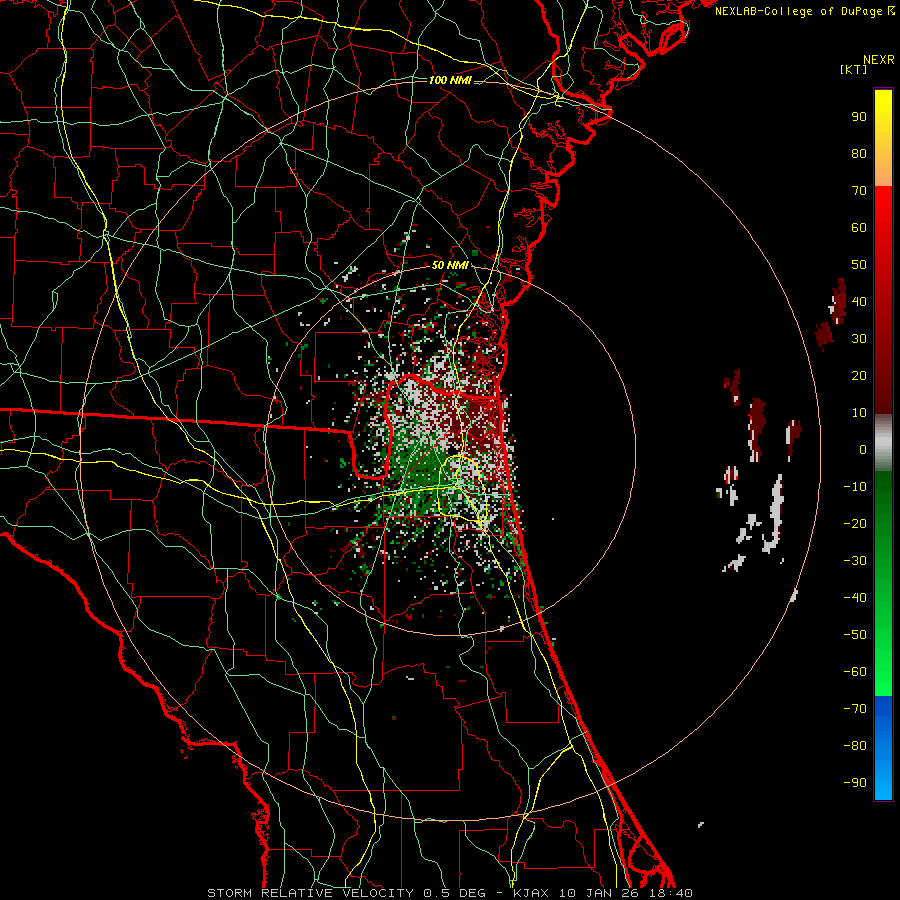Click the KJAX radar site identifier
This screenshot has height=900, width=900.
[x=531, y=893]
